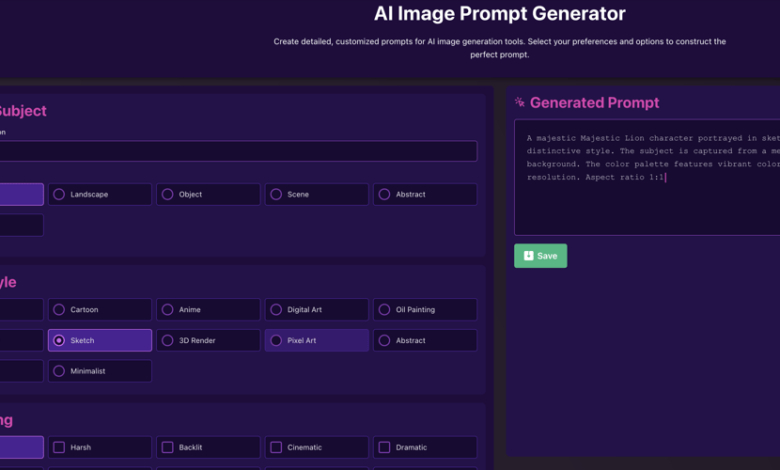780x470 pixels.
Task: Click the selected Sketch style option
Action: click(99, 340)
